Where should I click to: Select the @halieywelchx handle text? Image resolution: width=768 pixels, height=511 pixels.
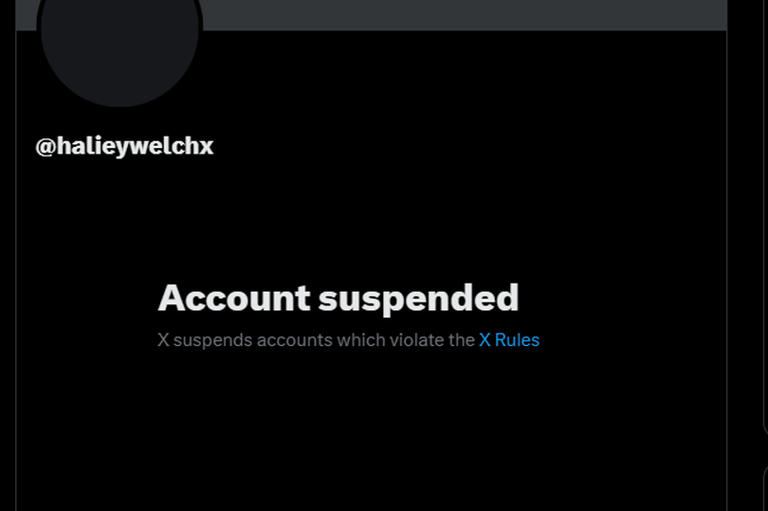click(124, 146)
